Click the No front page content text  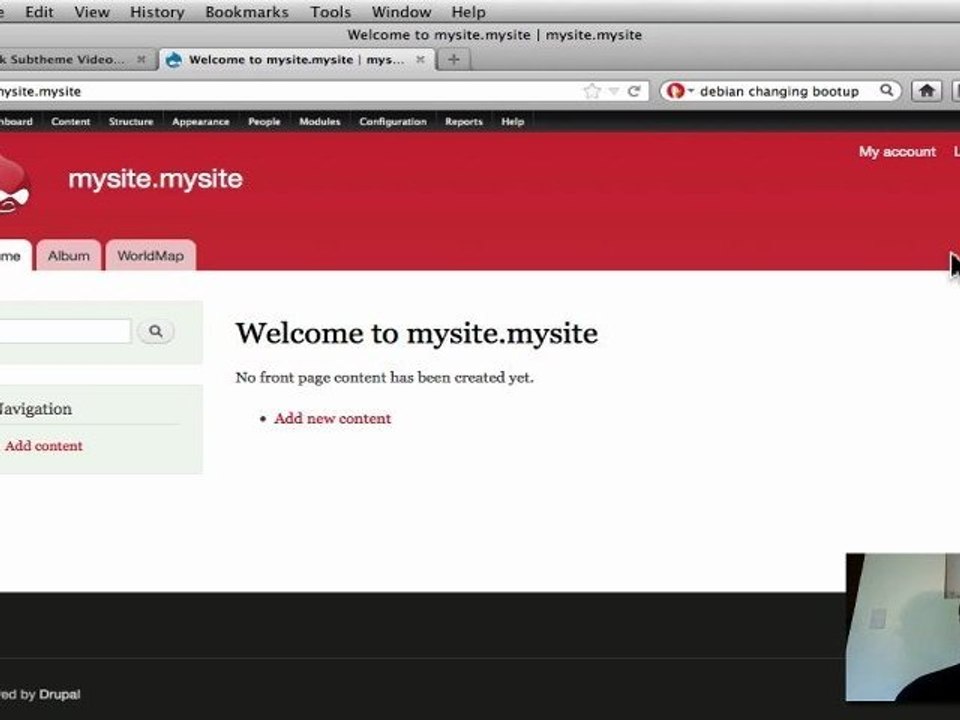tap(384, 377)
